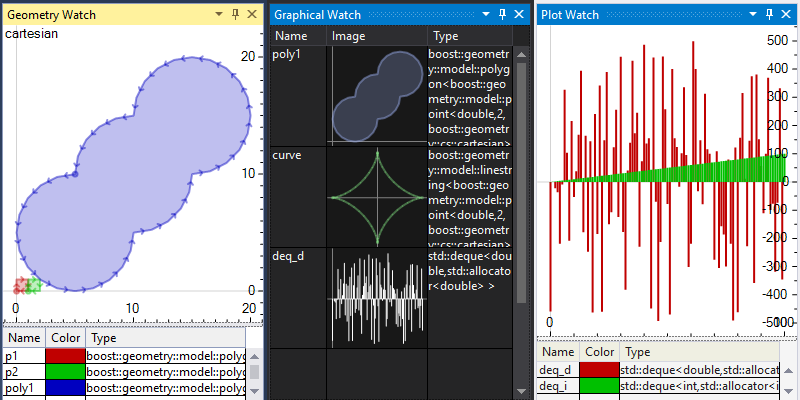Click the curve linestring type text
The height and width of the screenshot is (400, 800).
(x=469, y=198)
